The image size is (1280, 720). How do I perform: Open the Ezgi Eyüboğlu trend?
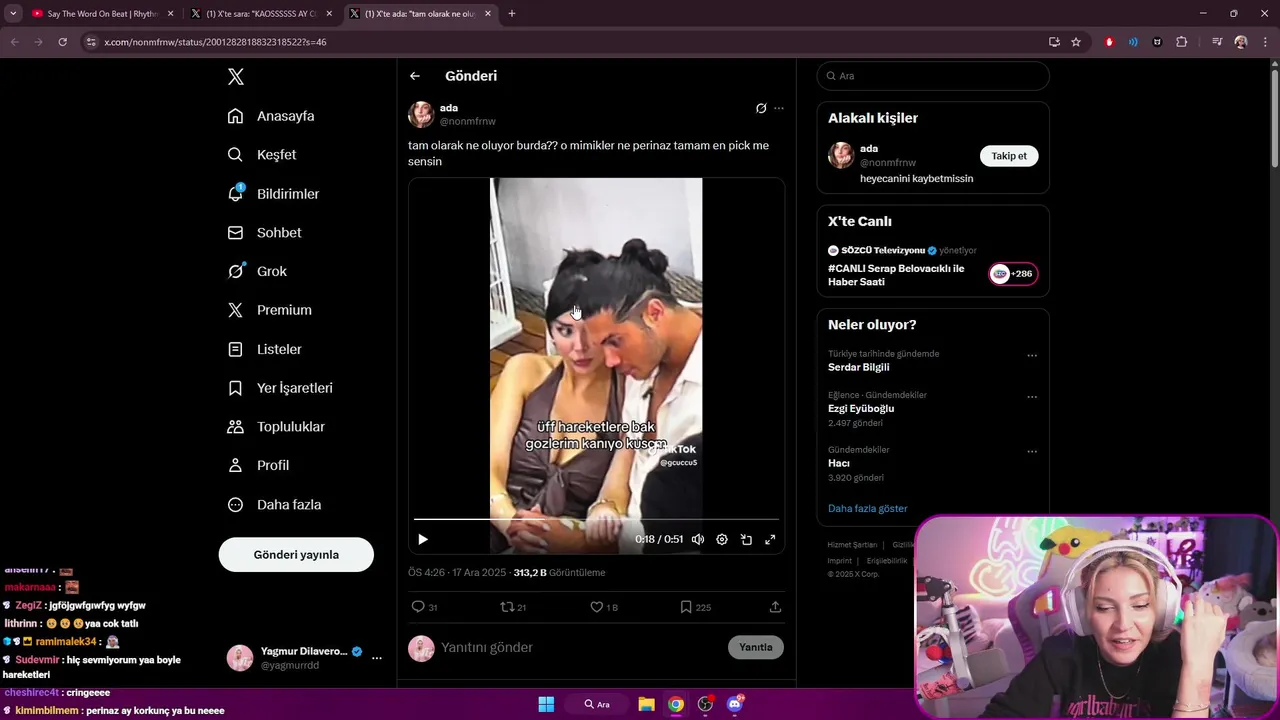(861, 409)
